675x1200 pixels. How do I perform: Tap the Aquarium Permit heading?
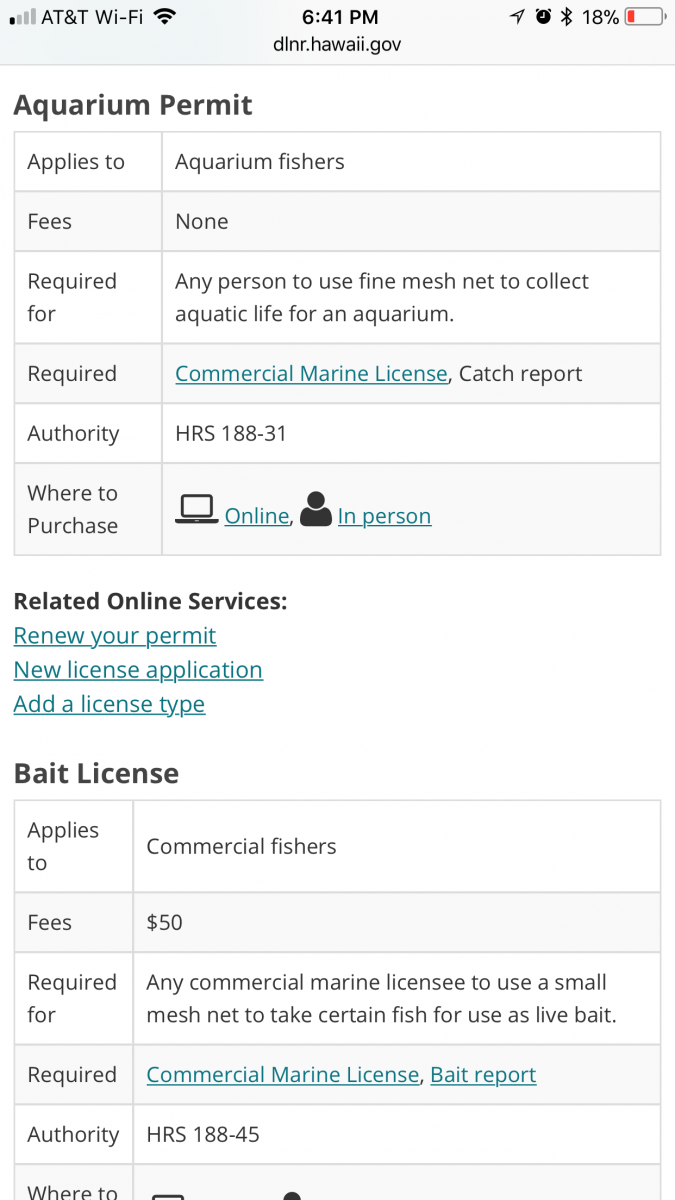point(133,105)
